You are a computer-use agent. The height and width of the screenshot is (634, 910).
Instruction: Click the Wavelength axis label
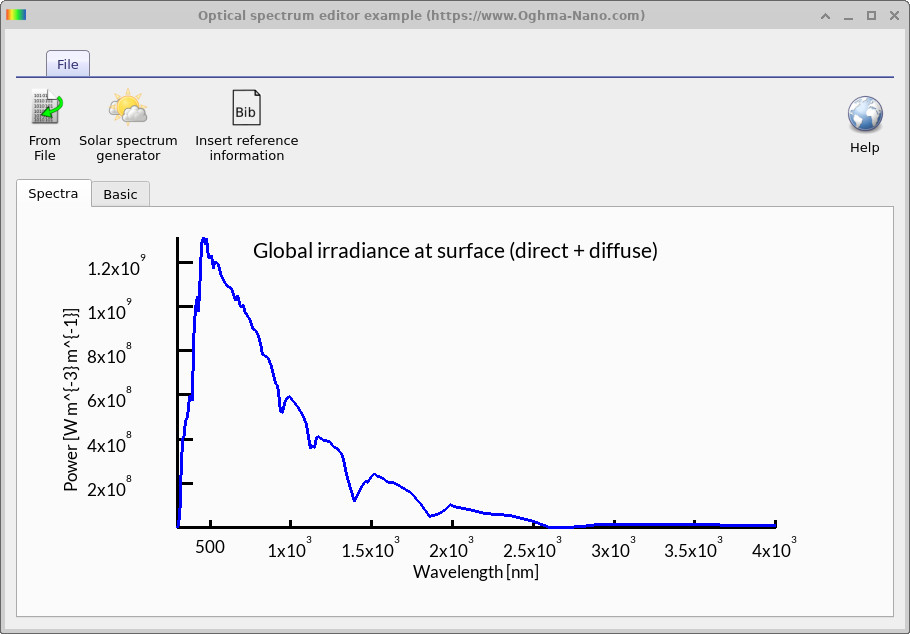click(475, 571)
